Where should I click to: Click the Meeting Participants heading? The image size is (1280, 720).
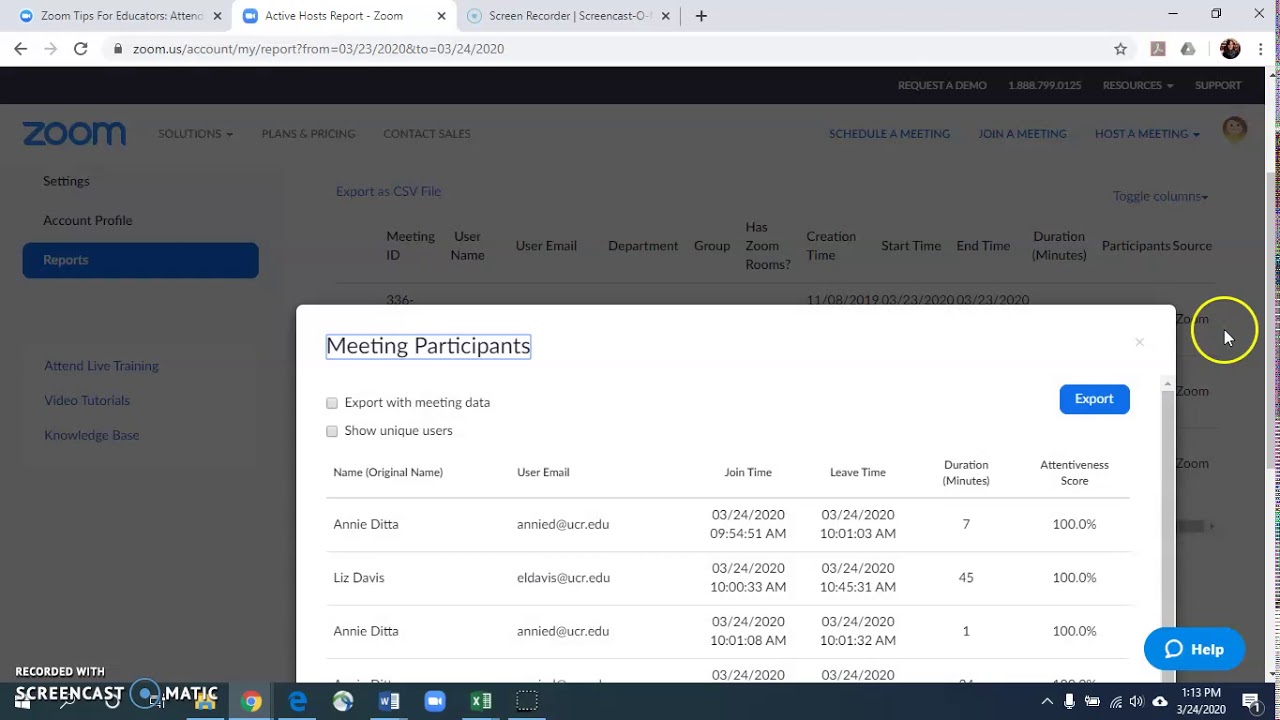pyautogui.click(x=428, y=346)
